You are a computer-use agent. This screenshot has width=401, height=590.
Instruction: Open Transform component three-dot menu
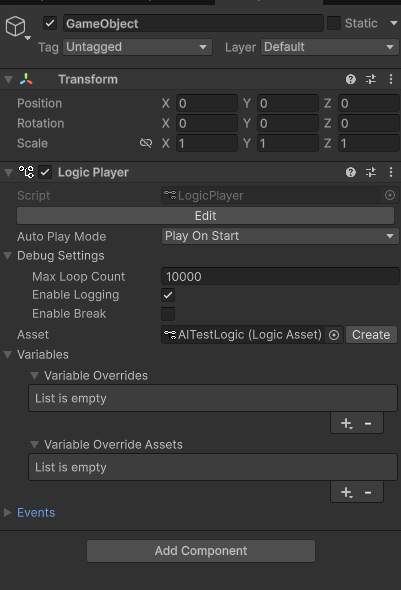tap(391, 79)
